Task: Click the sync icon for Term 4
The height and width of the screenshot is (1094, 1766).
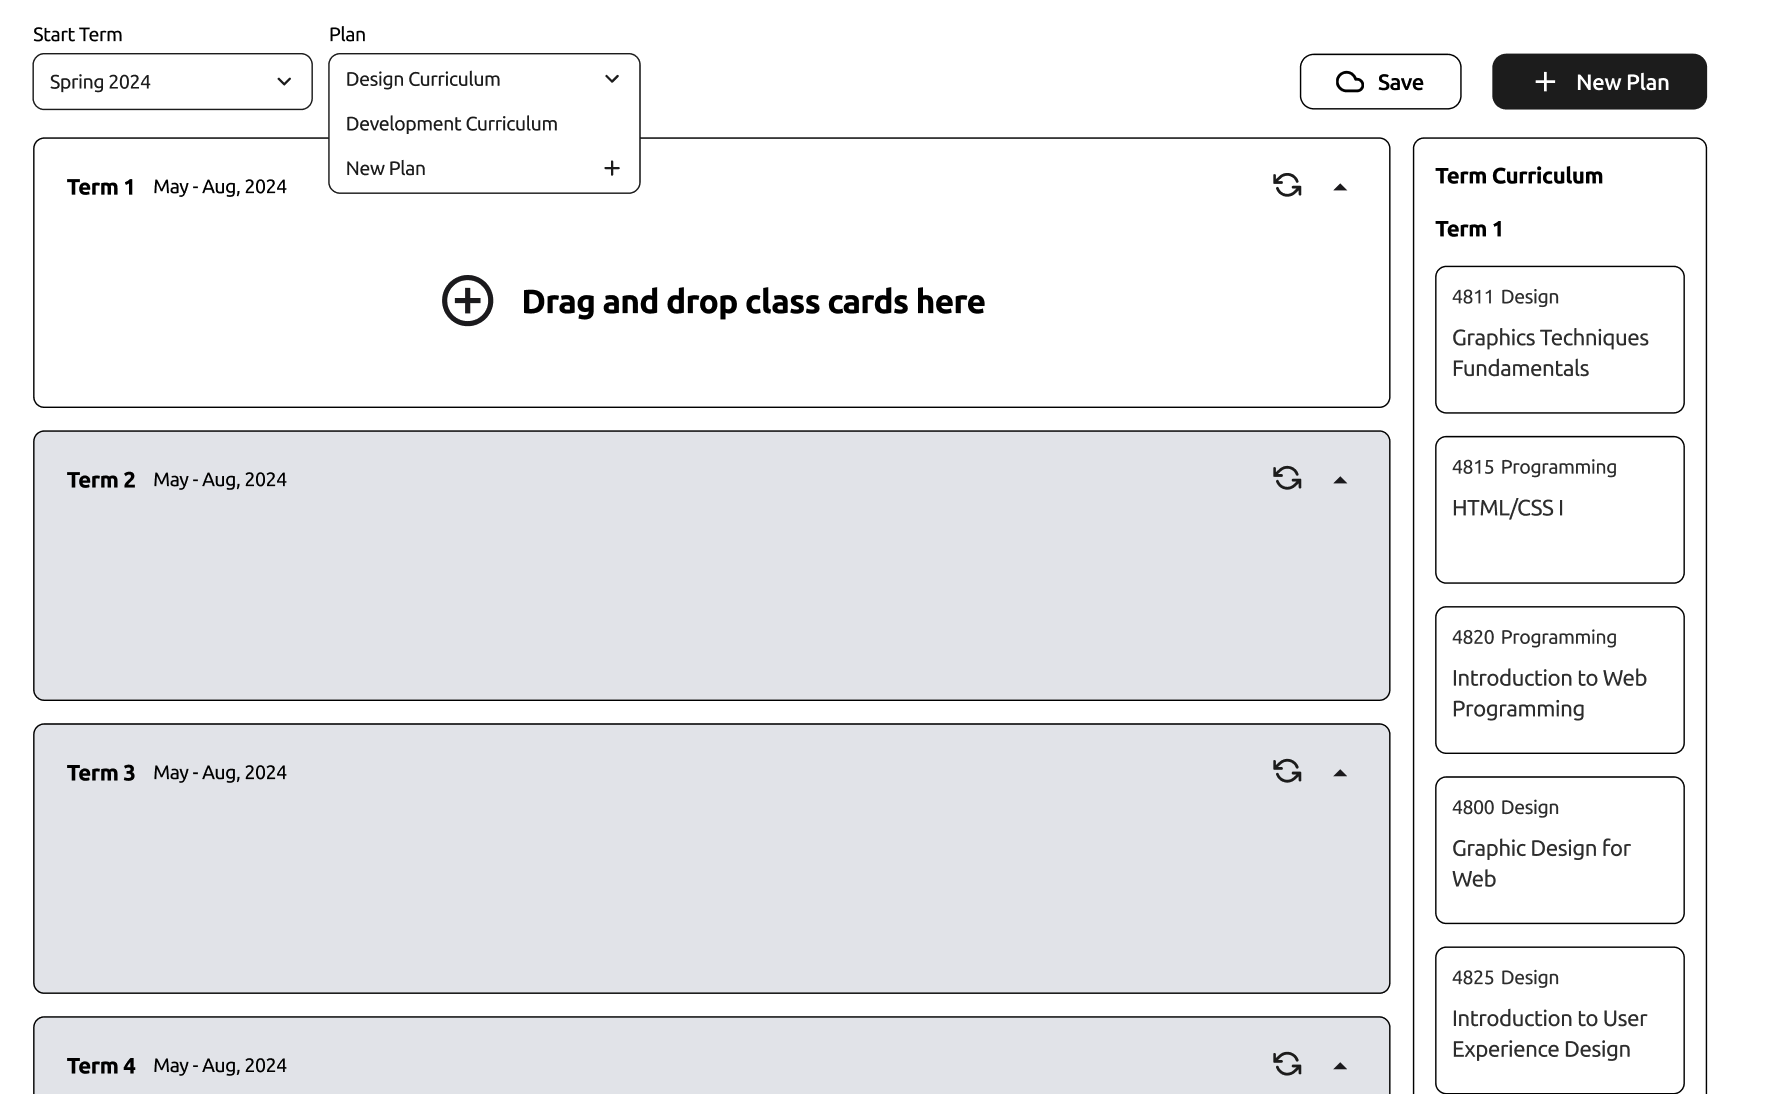Action: click(x=1287, y=1064)
